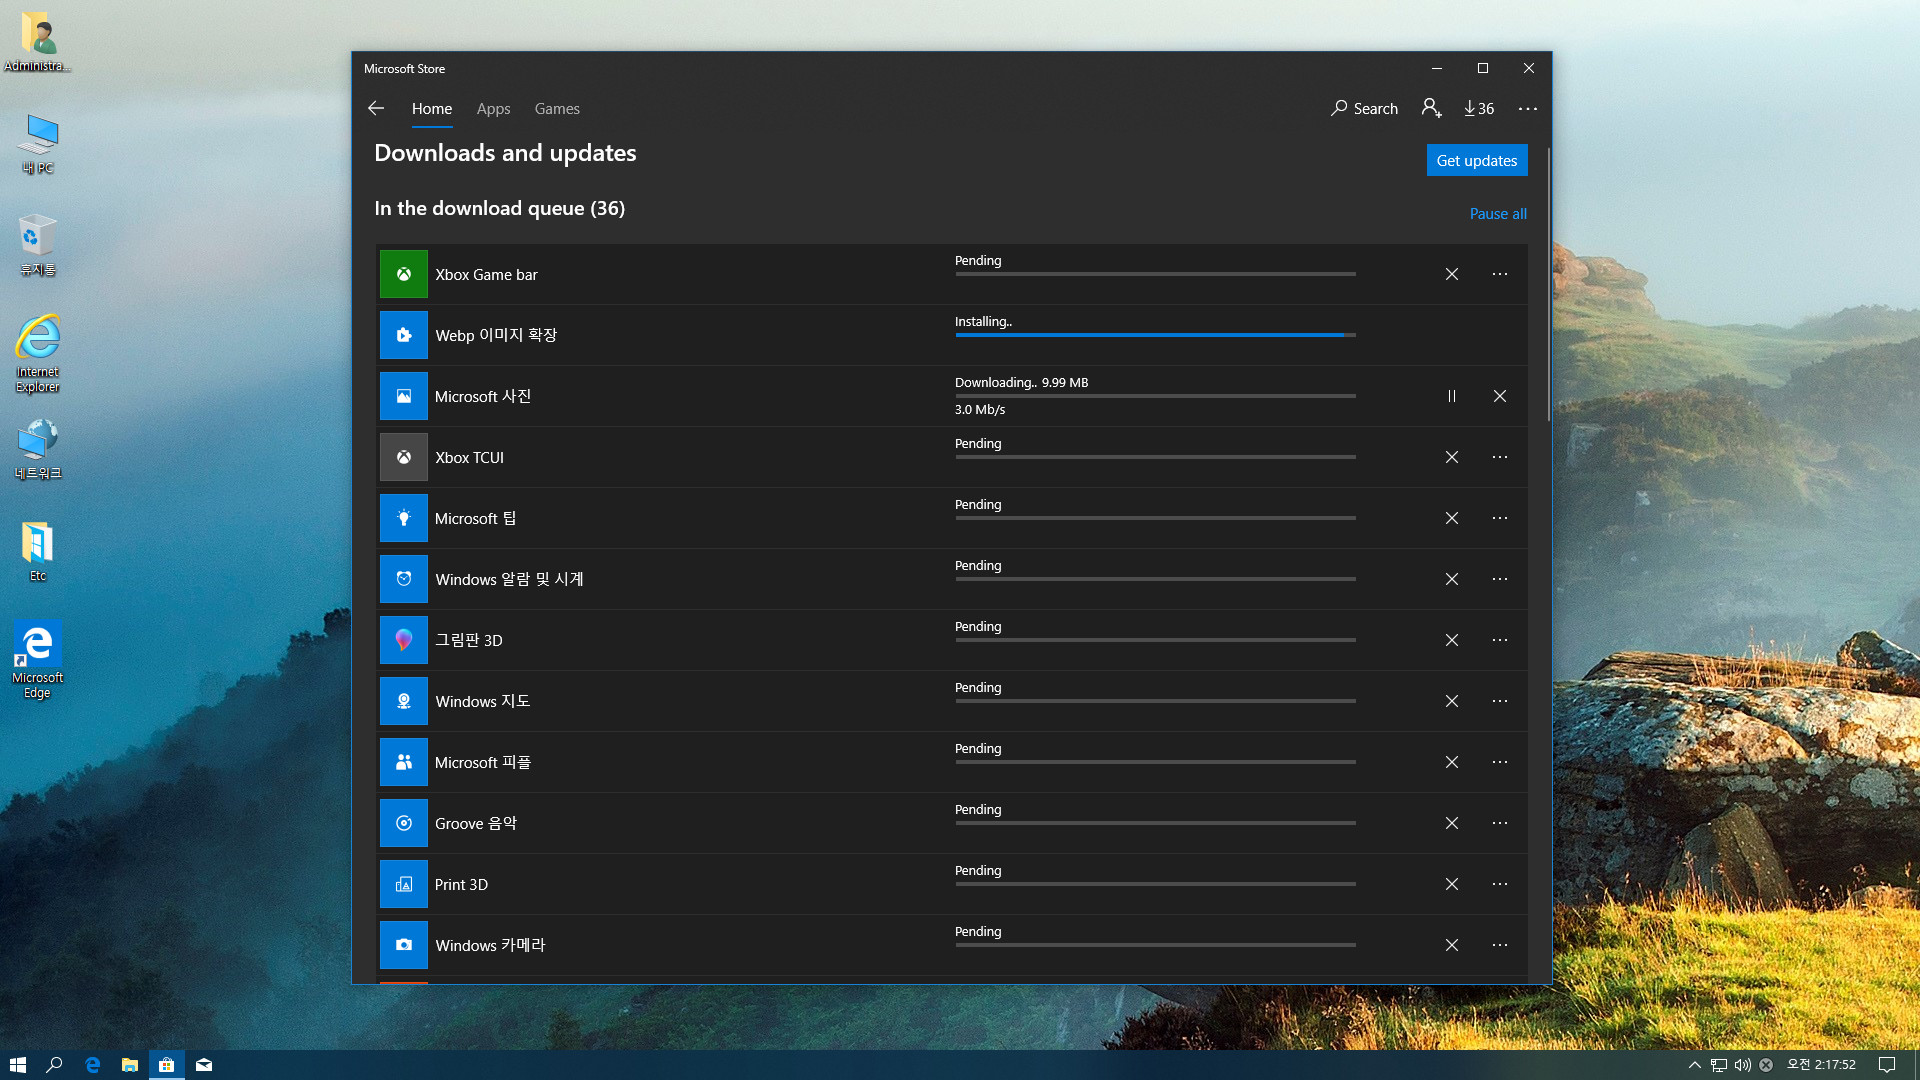Select the 휴지통 recycle bin desktop icon
1920x1080 pixels.
click(38, 245)
